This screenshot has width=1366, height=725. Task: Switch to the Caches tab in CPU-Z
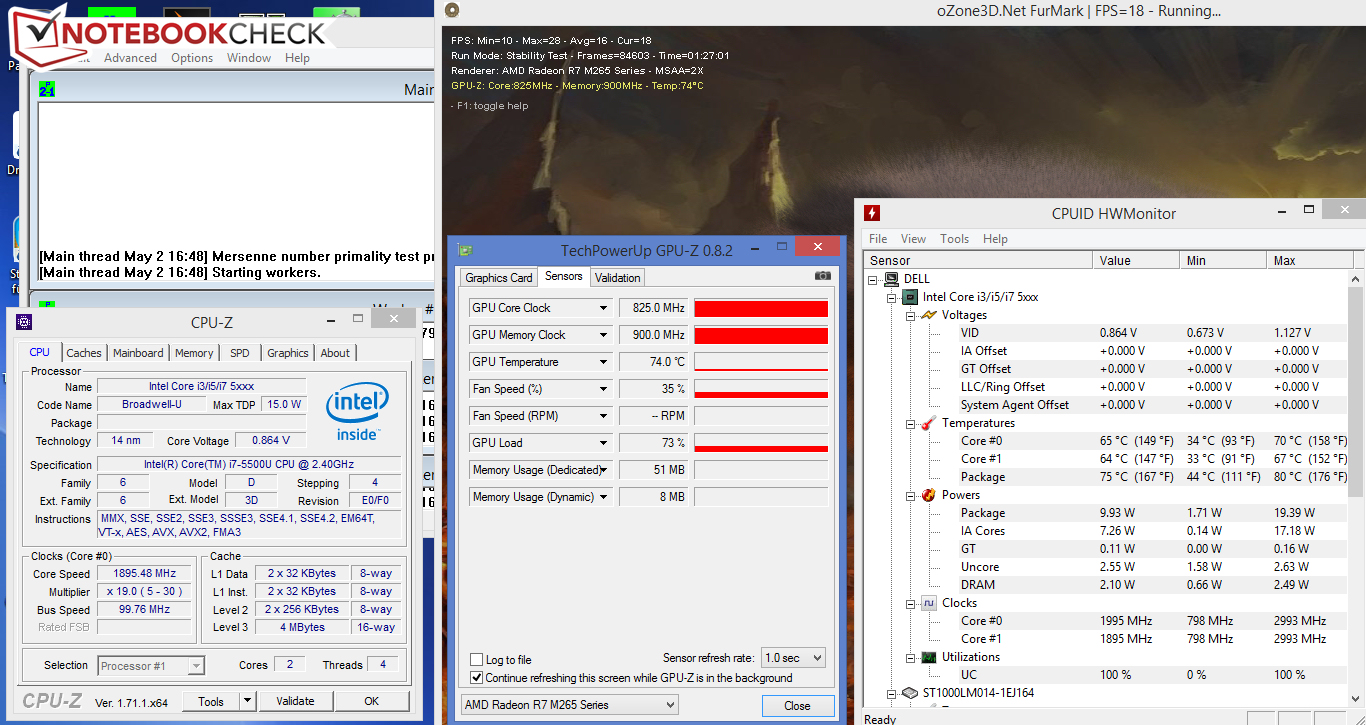click(x=84, y=353)
